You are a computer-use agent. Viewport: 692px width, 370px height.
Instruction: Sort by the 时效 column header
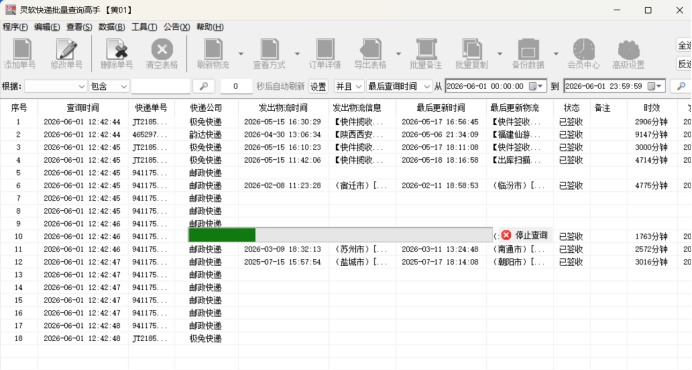tap(651, 108)
